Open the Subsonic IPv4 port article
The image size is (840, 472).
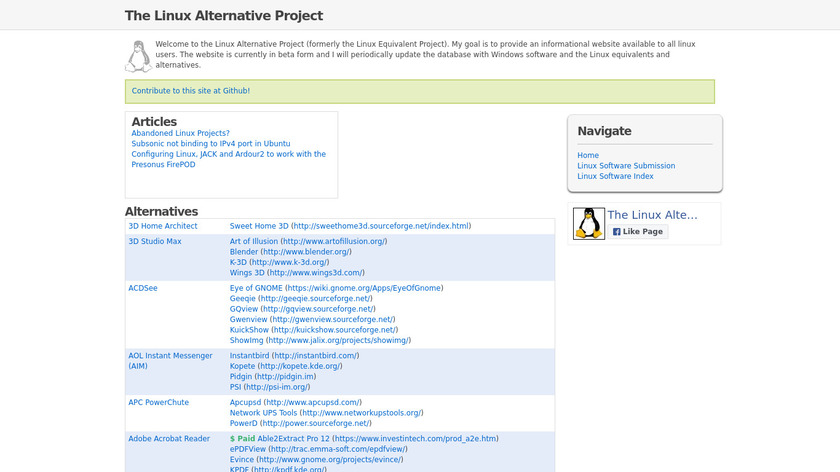(211, 144)
